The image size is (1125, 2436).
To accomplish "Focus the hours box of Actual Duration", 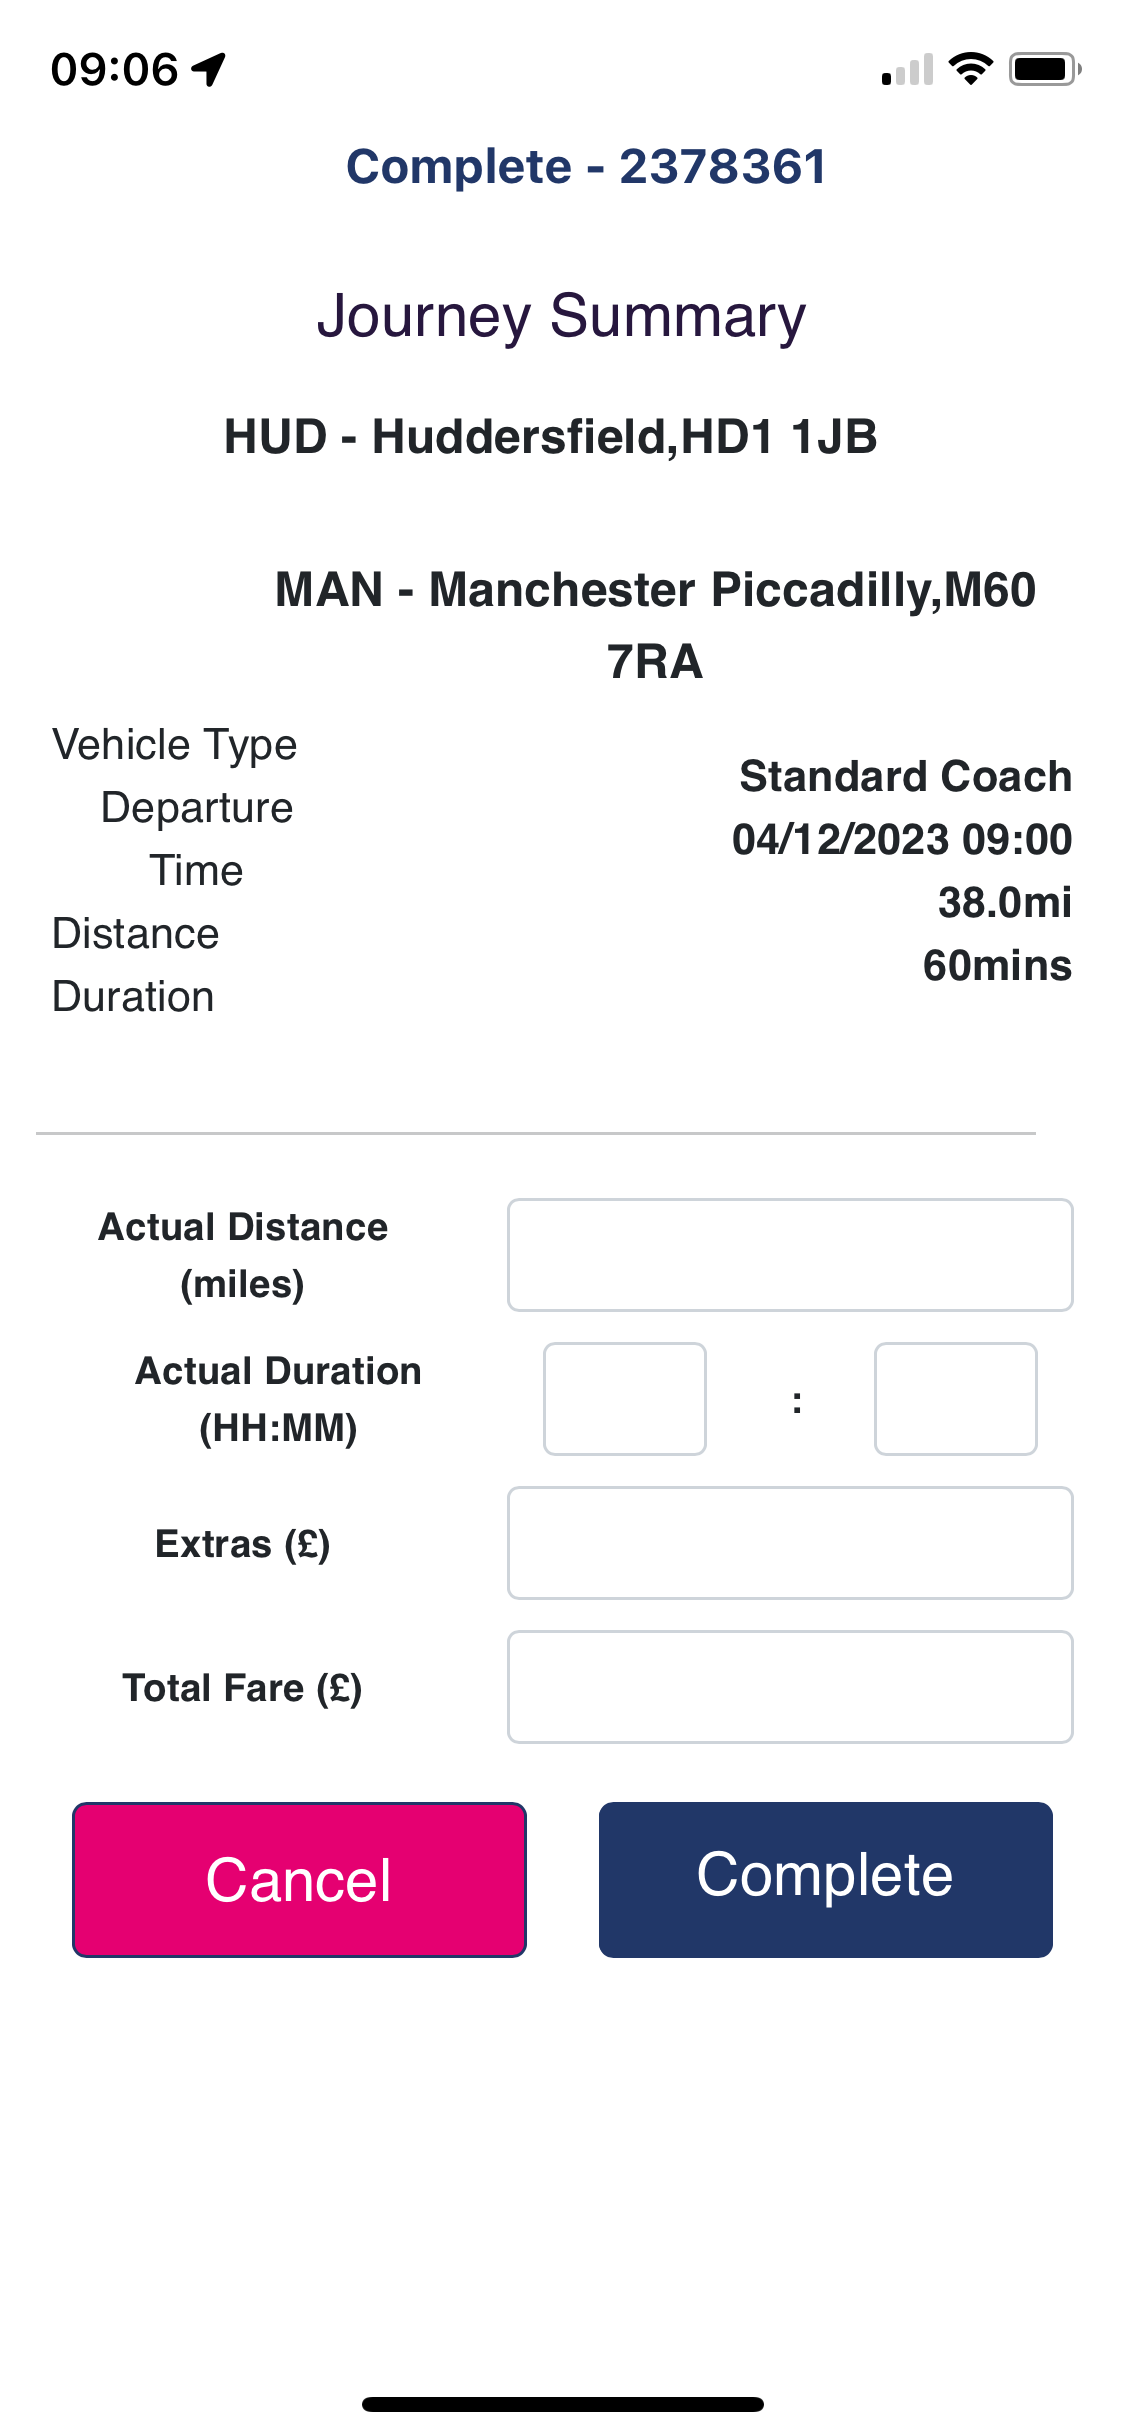I will tap(625, 1399).
